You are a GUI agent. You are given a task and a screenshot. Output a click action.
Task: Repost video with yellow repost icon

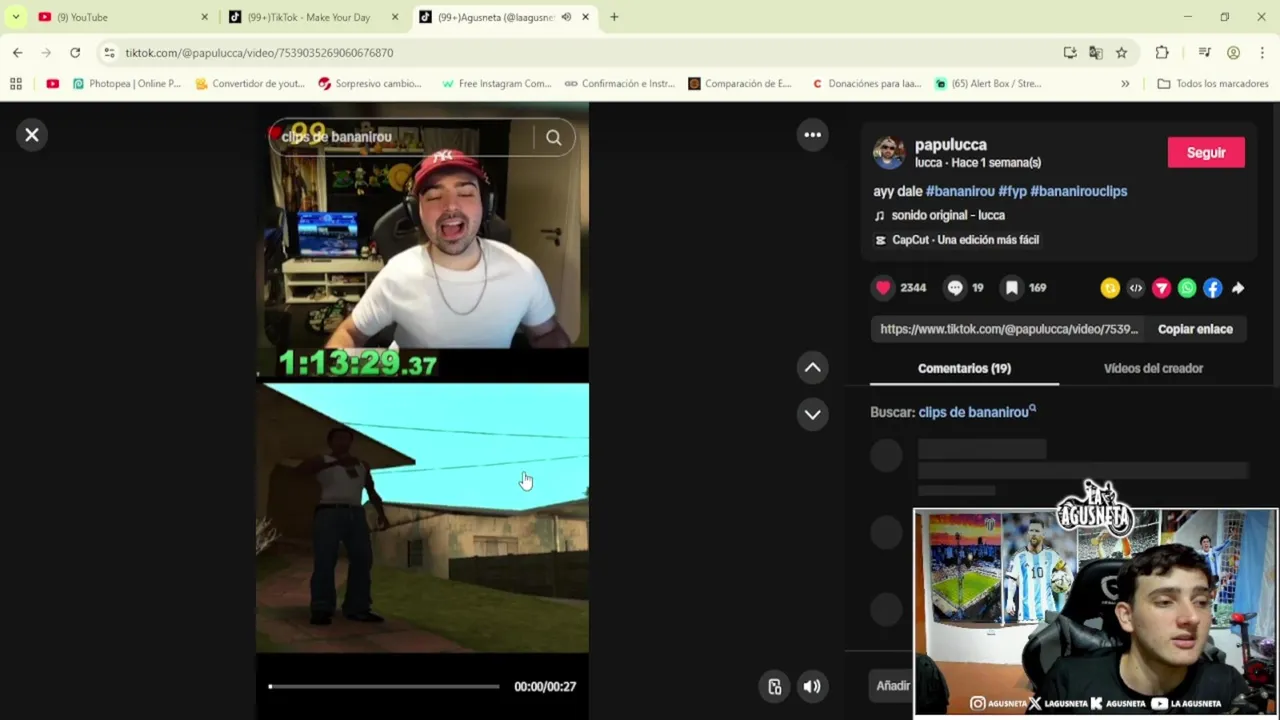pos(1110,288)
